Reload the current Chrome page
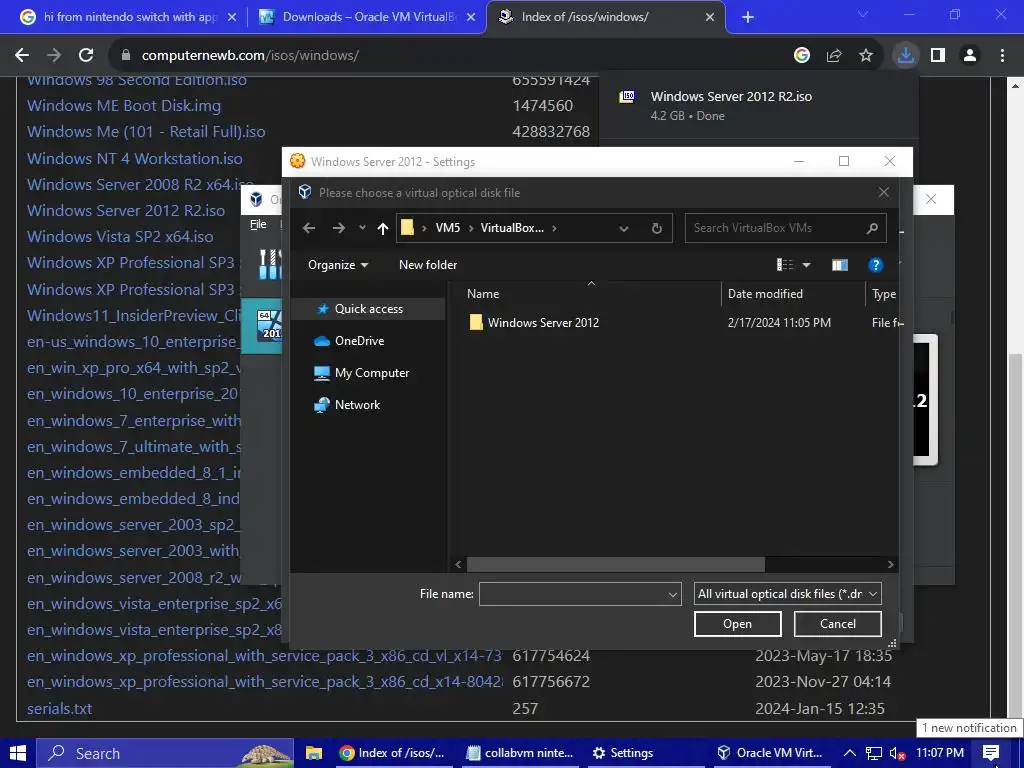1024x768 pixels. click(x=86, y=56)
